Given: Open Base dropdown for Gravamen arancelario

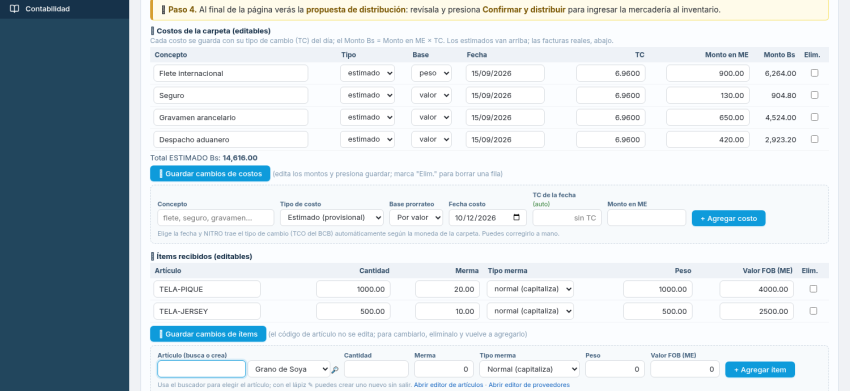Looking at the screenshot, I should tap(432, 117).
